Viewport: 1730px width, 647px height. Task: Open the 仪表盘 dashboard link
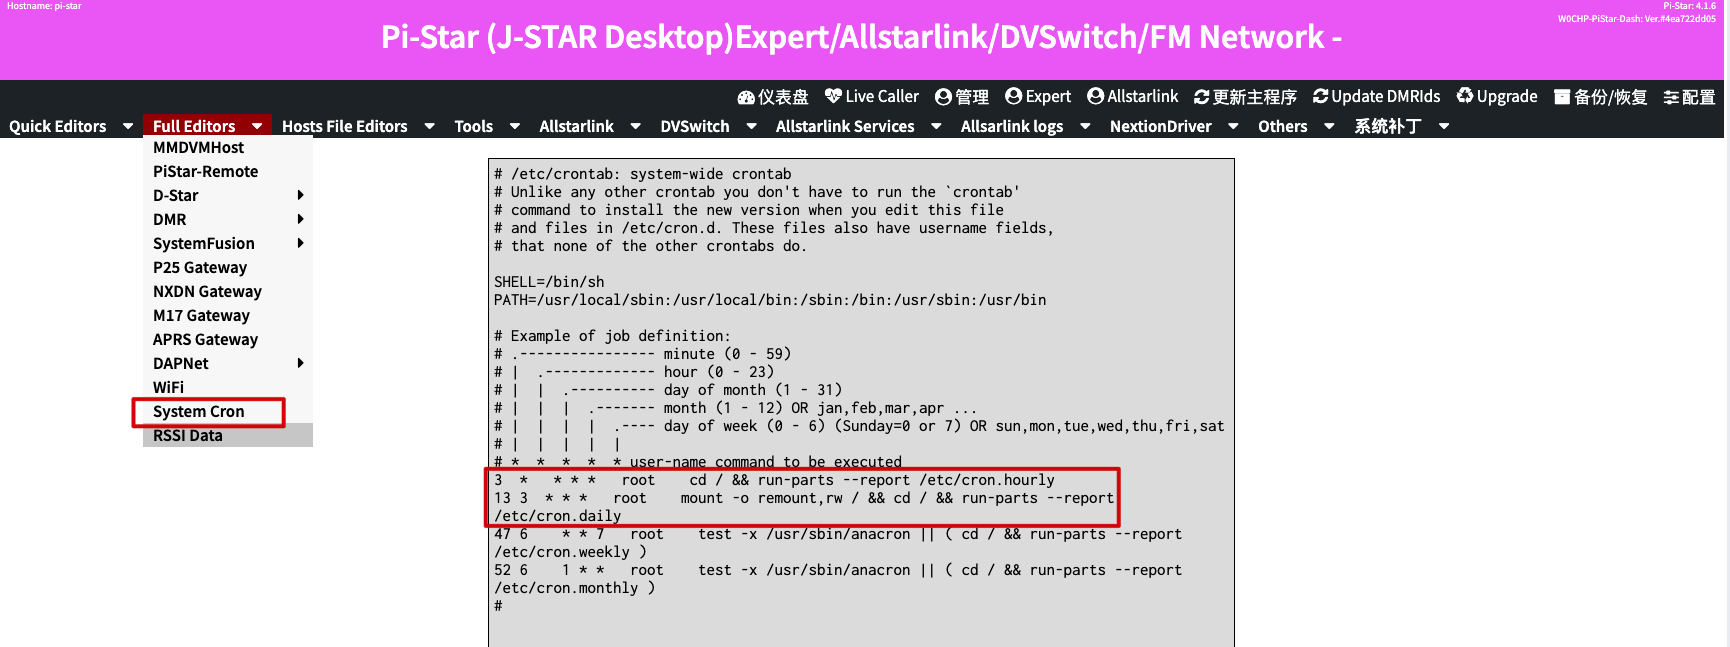[x=773, y=97]
